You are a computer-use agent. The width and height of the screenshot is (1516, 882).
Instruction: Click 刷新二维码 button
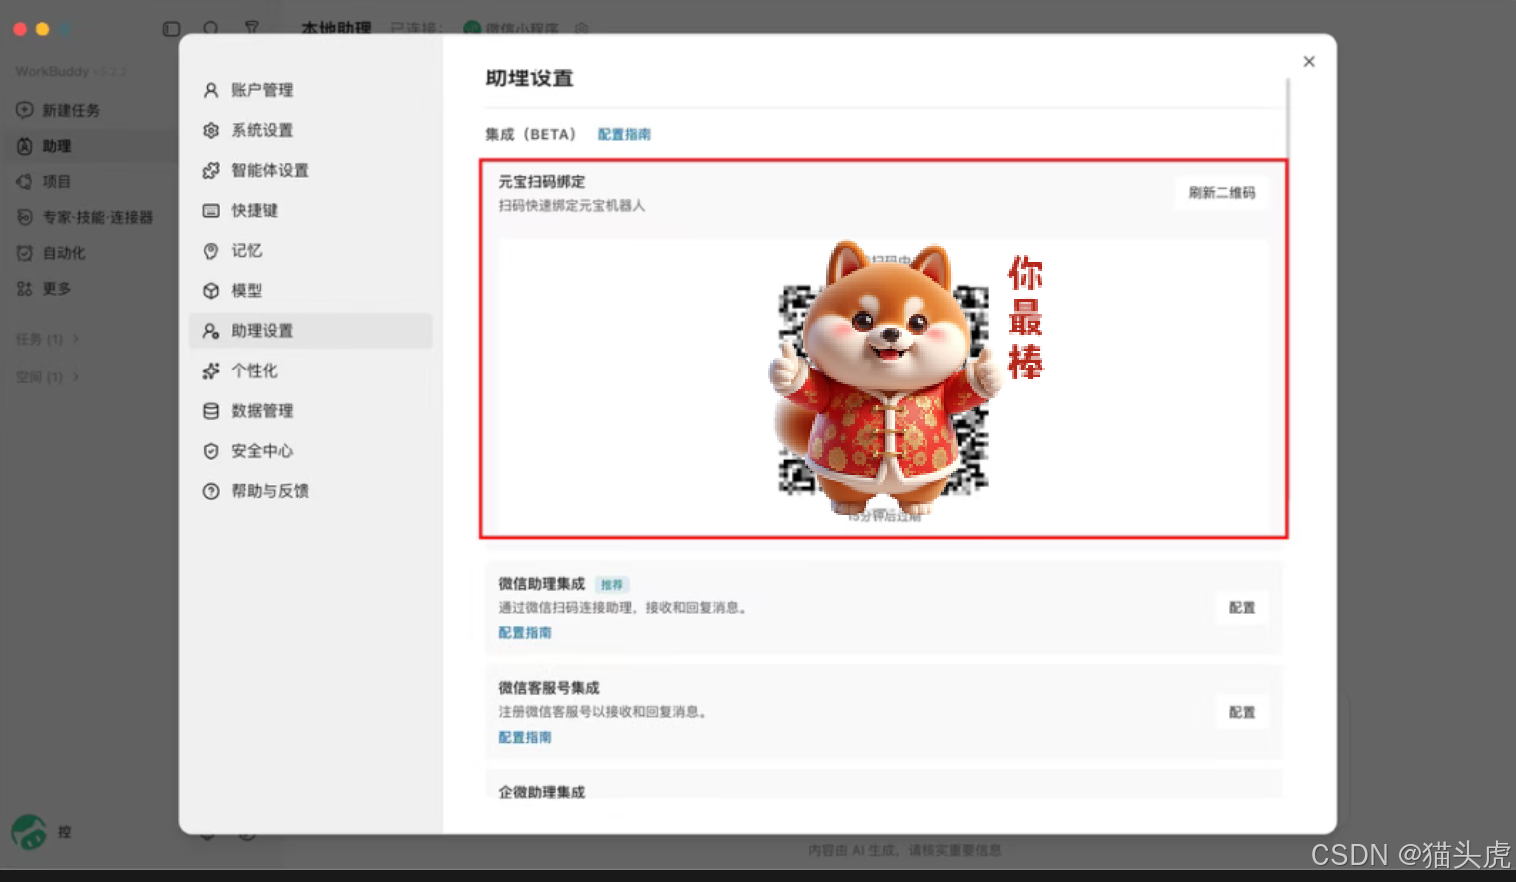pos(1221,193)
